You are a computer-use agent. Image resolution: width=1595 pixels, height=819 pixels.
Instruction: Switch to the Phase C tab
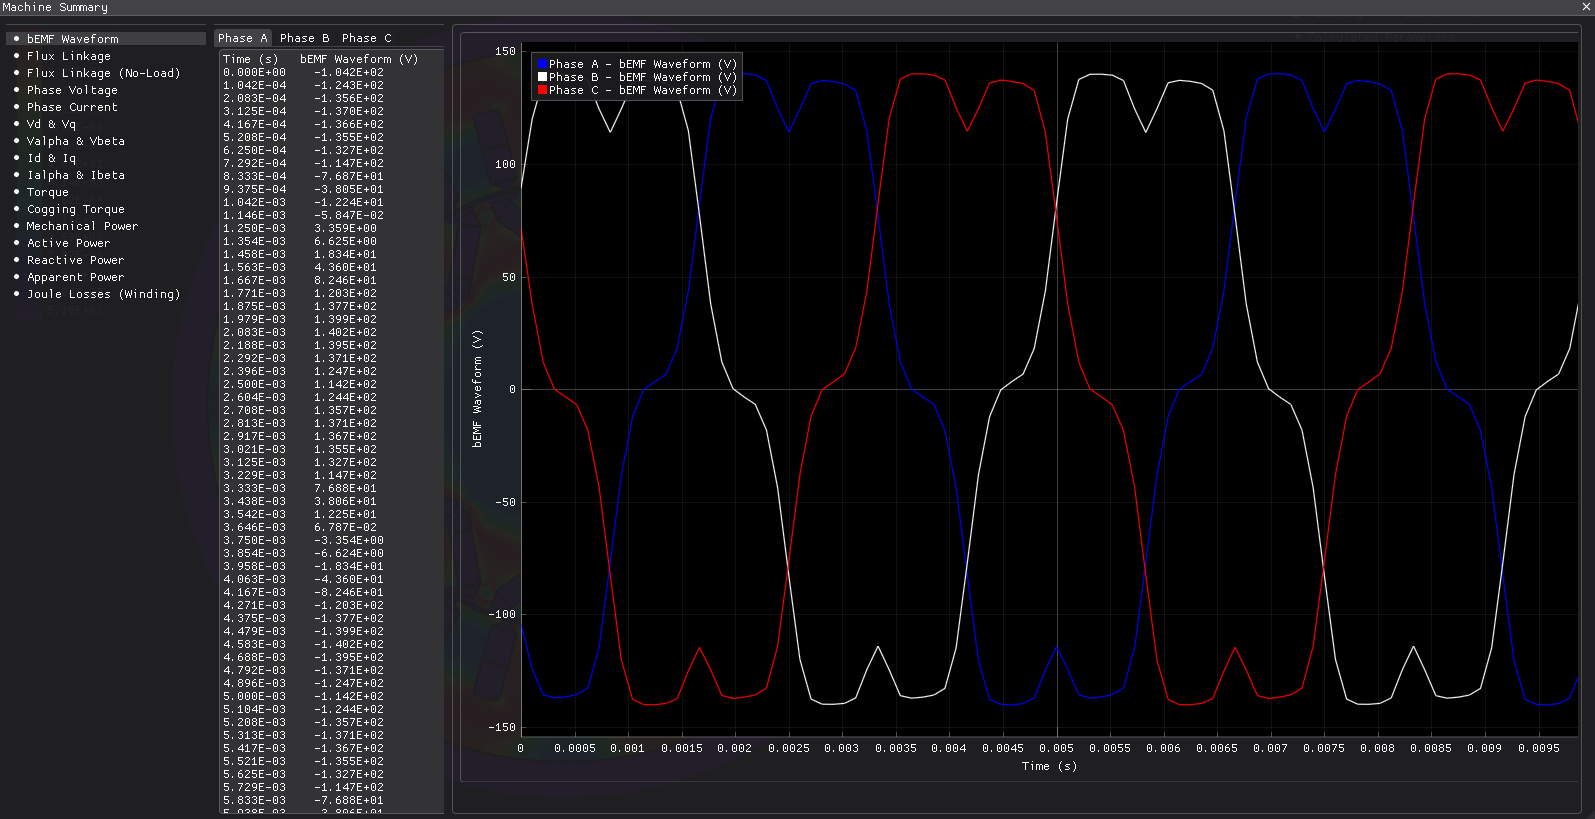click(366, 38)
